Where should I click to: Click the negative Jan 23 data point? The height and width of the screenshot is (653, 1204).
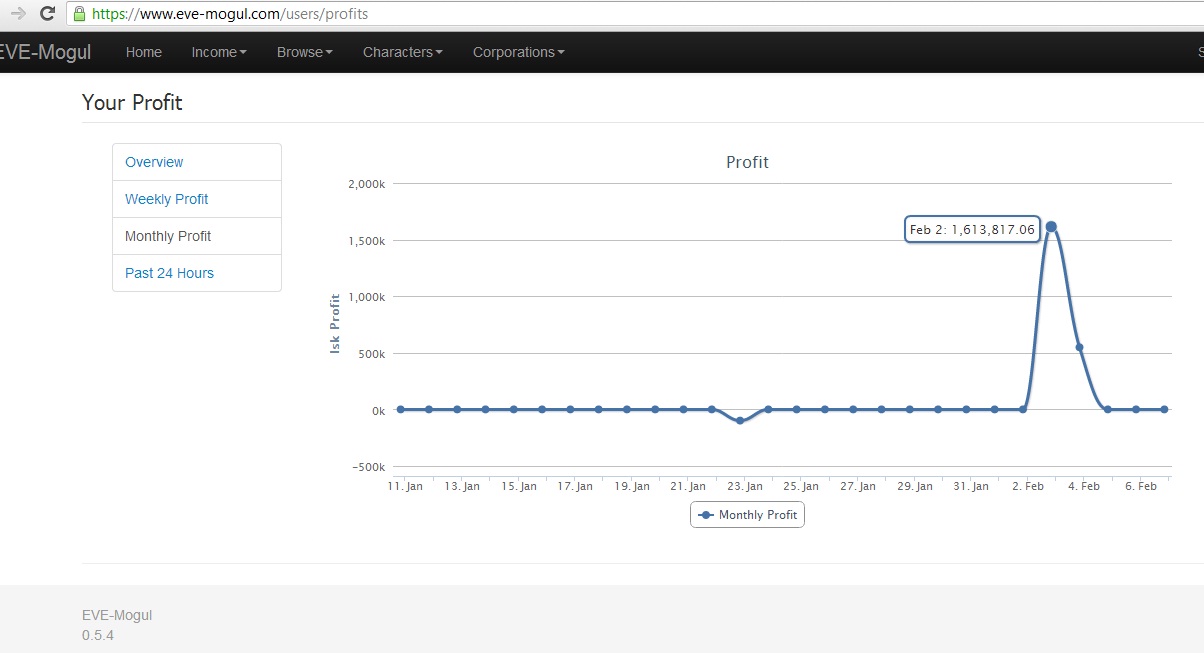(740, 421)
